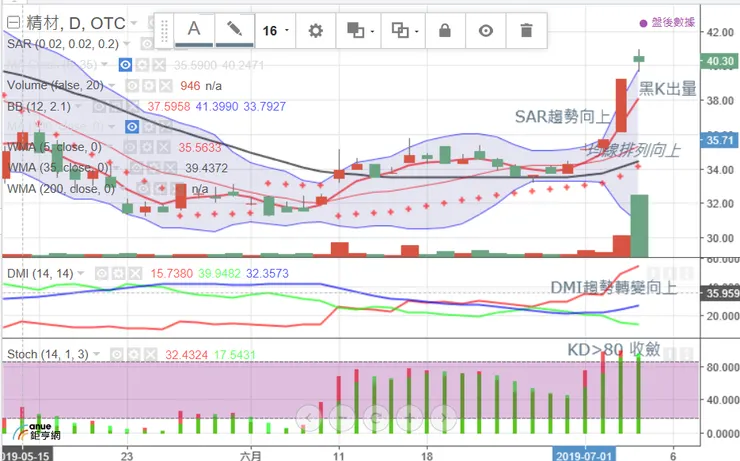740x461 pixels.
Task: Select the 'SAR趨勢向上' text annotation
Action: (x=563, y=116)
